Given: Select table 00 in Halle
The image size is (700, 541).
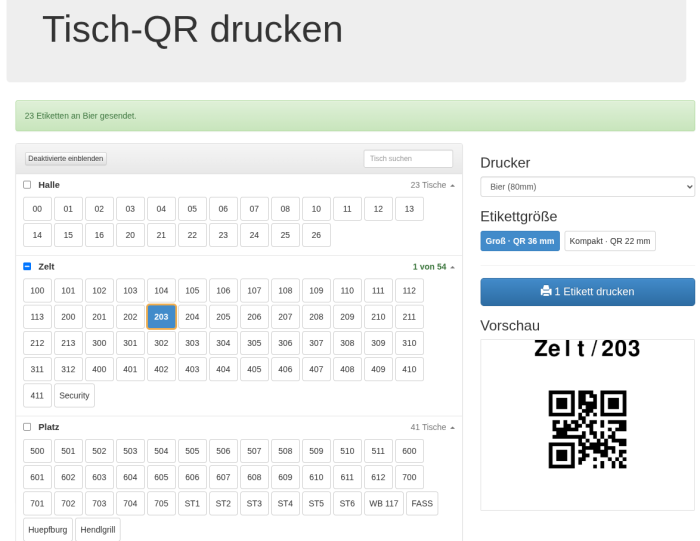Looking at the screenshot, I should coord(38,209).
